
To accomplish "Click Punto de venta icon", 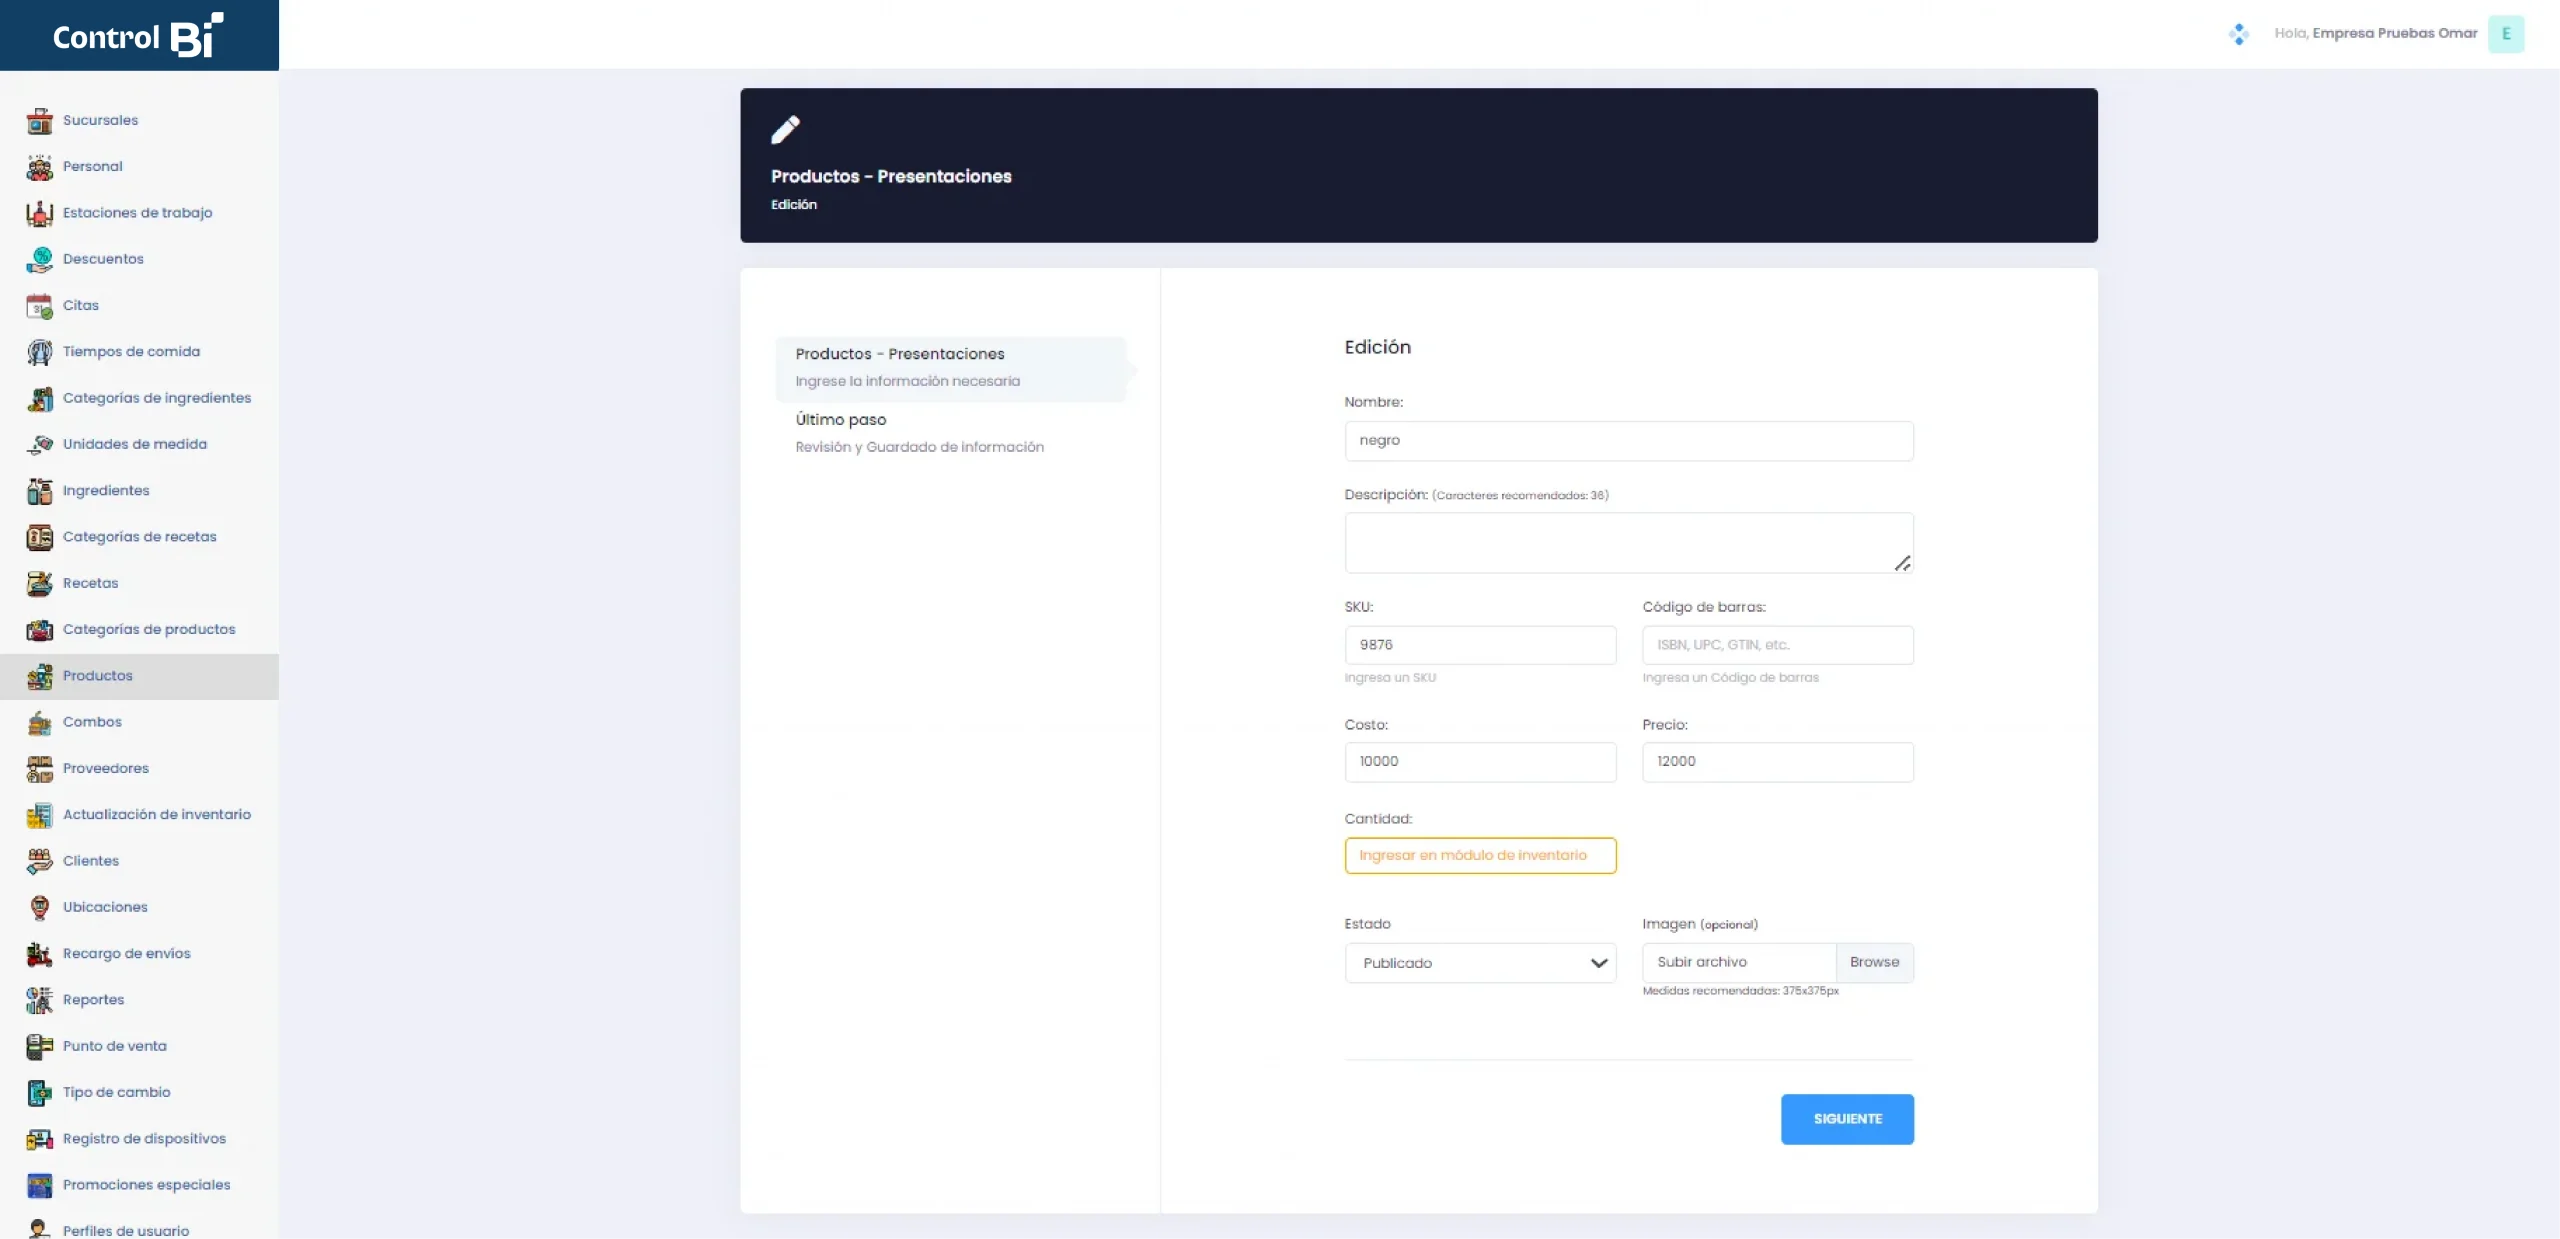I will 39,1047.
